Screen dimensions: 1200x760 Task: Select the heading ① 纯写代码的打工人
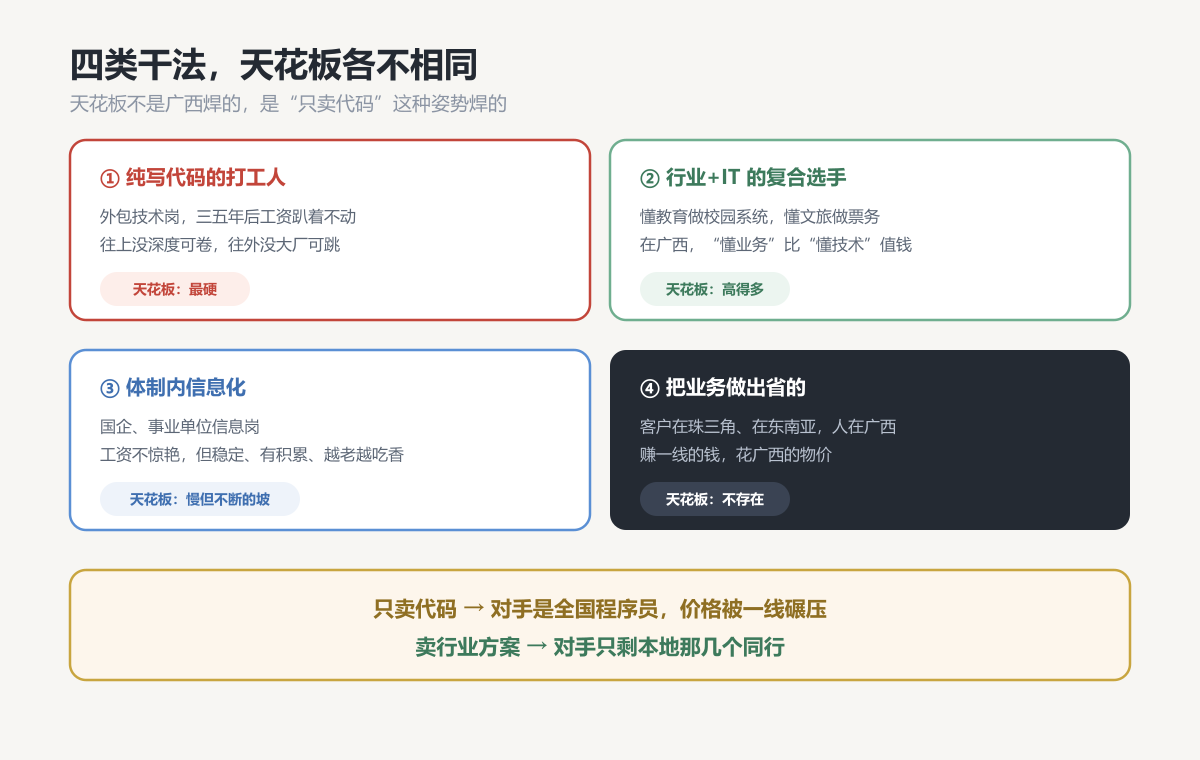pyautogui.click(x=193, y=178)
